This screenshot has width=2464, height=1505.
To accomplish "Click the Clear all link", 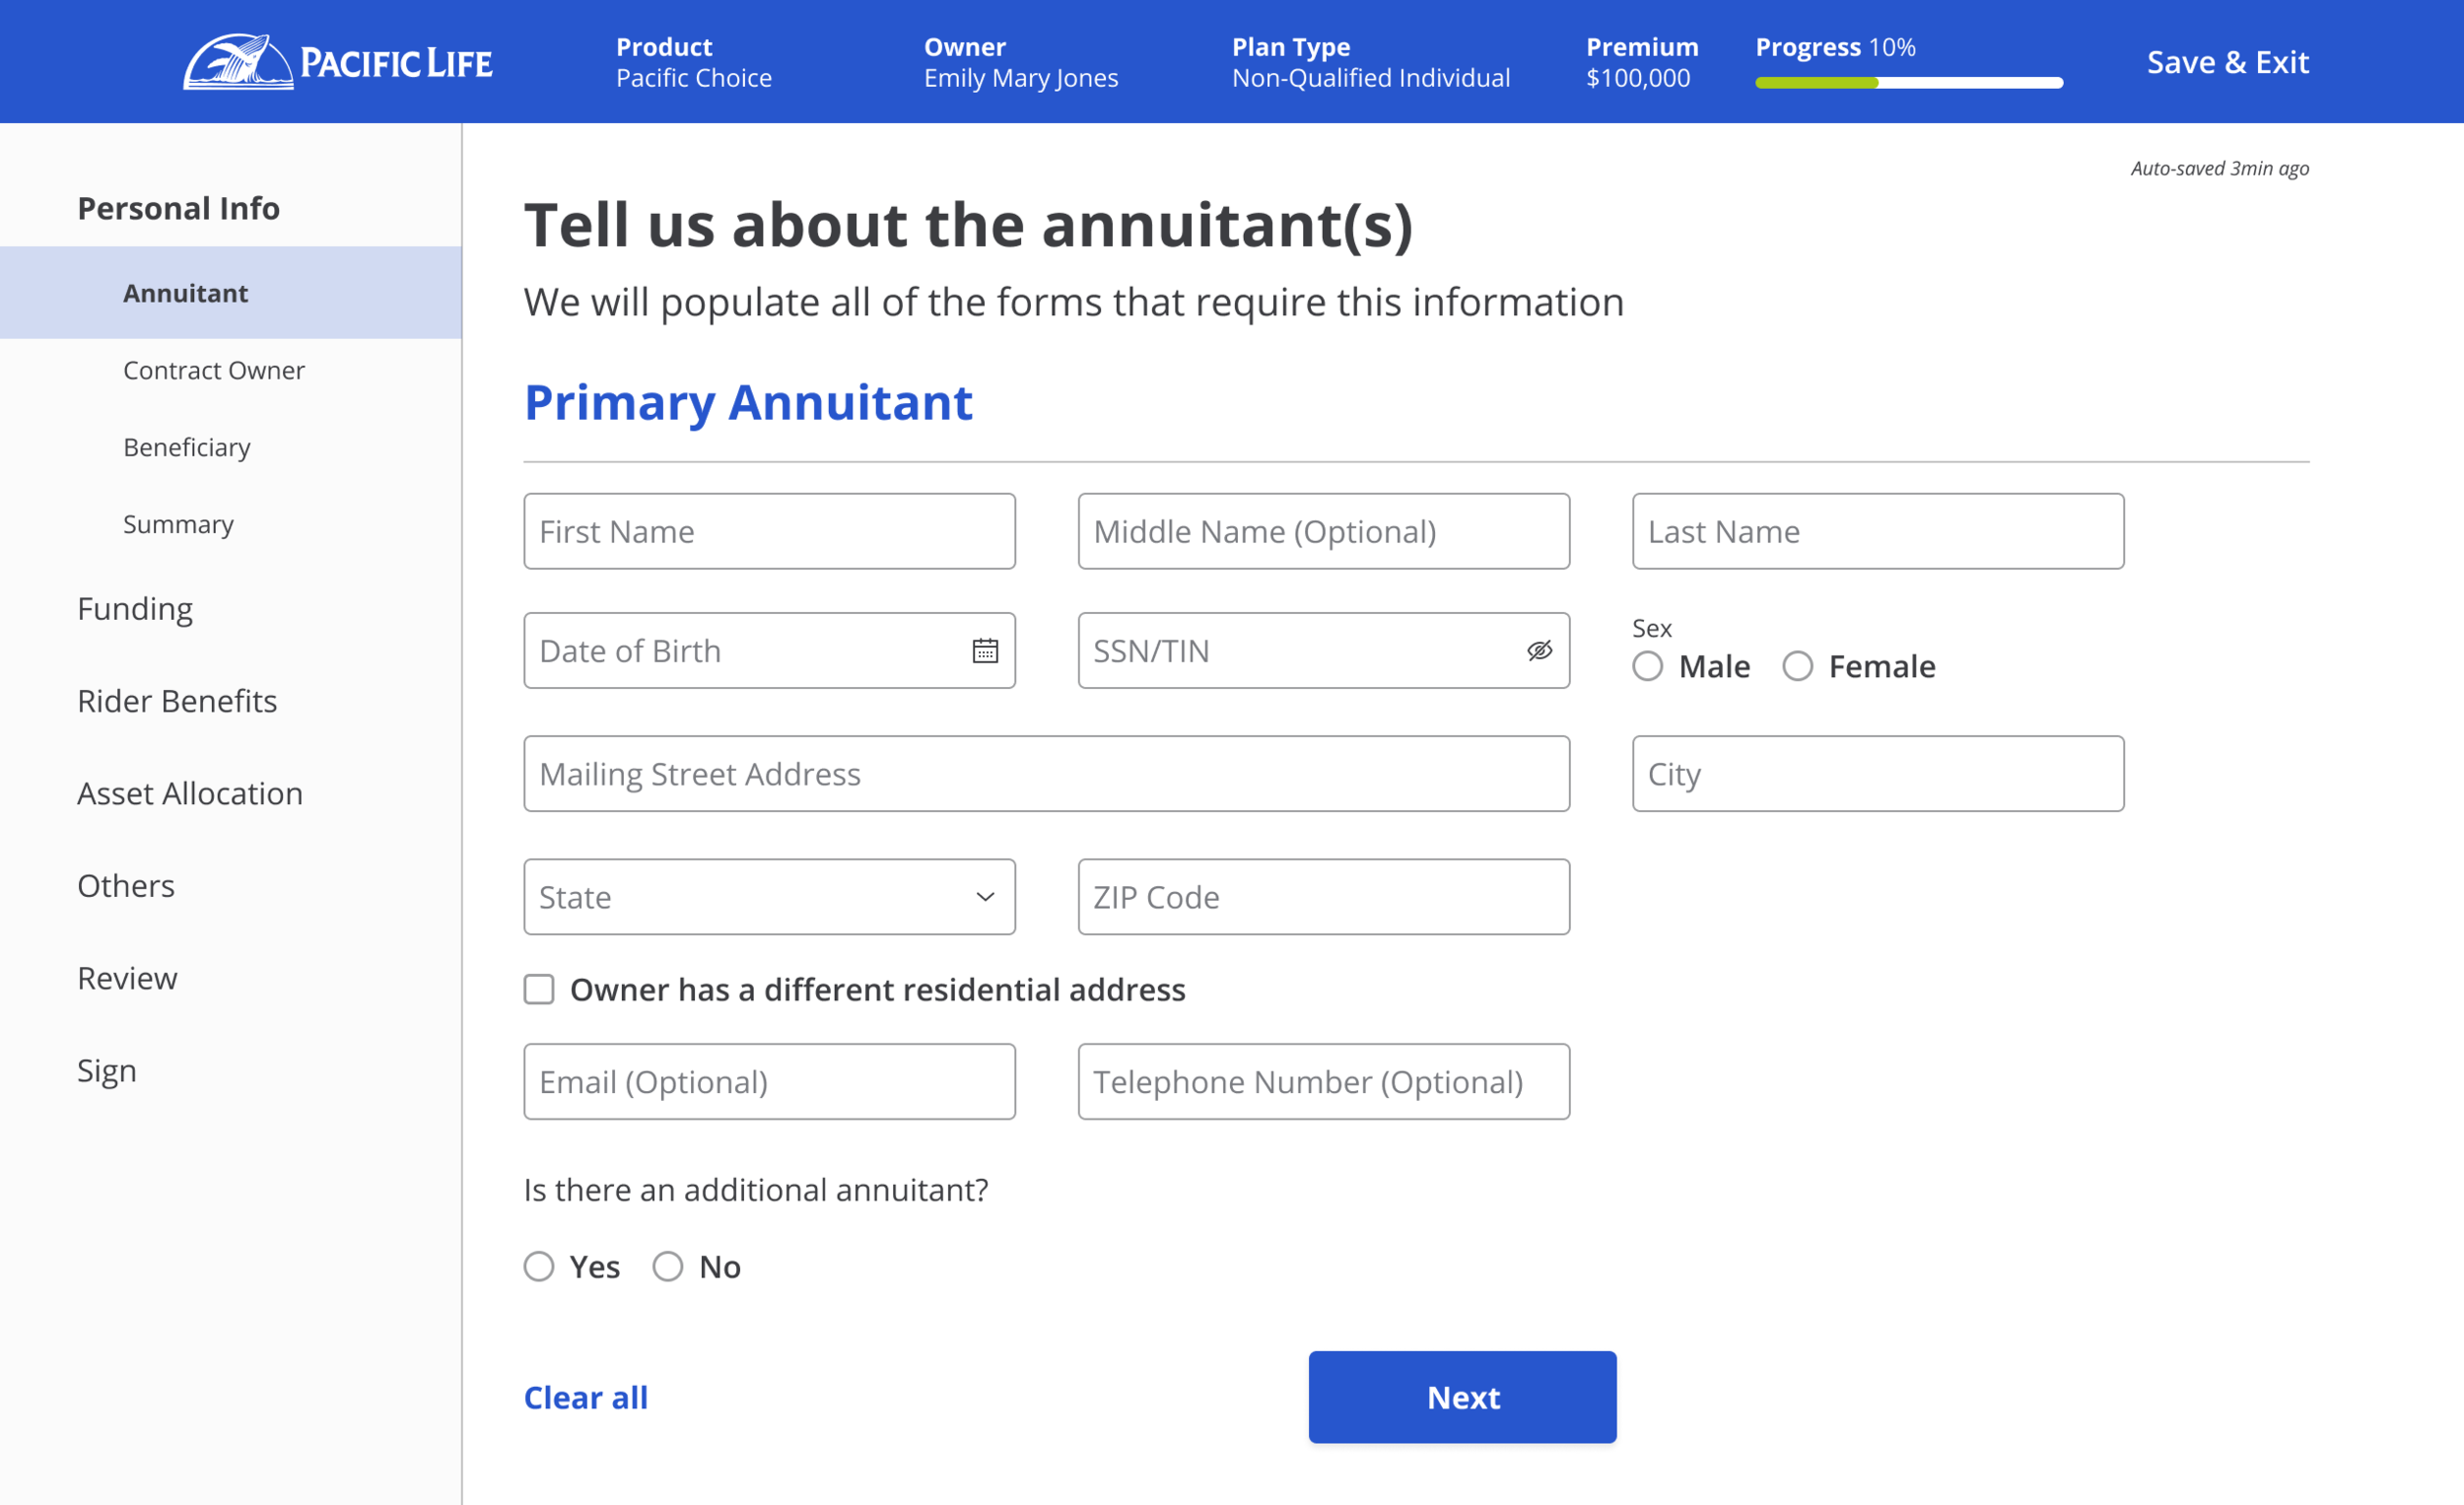I will (586, 1397).
